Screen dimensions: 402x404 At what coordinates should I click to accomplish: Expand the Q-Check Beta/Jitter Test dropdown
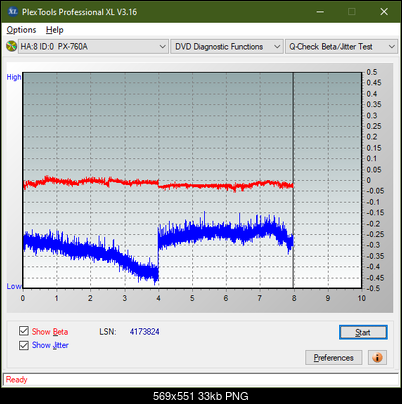(341, 47)
